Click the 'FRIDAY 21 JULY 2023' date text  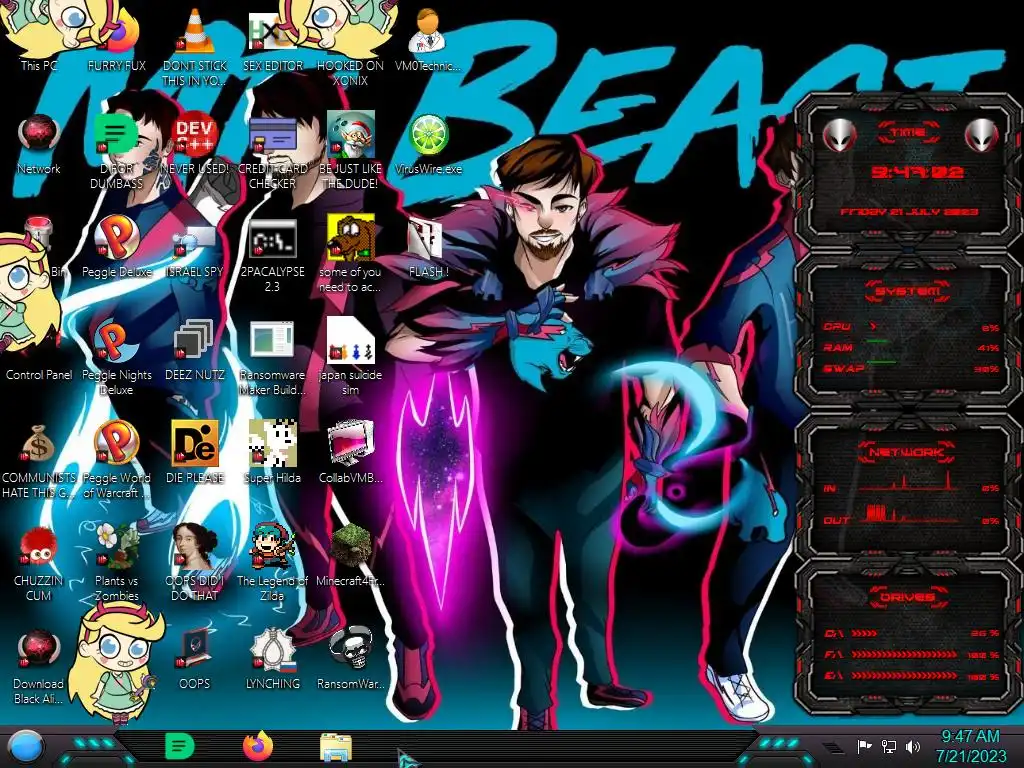point(909,212)
